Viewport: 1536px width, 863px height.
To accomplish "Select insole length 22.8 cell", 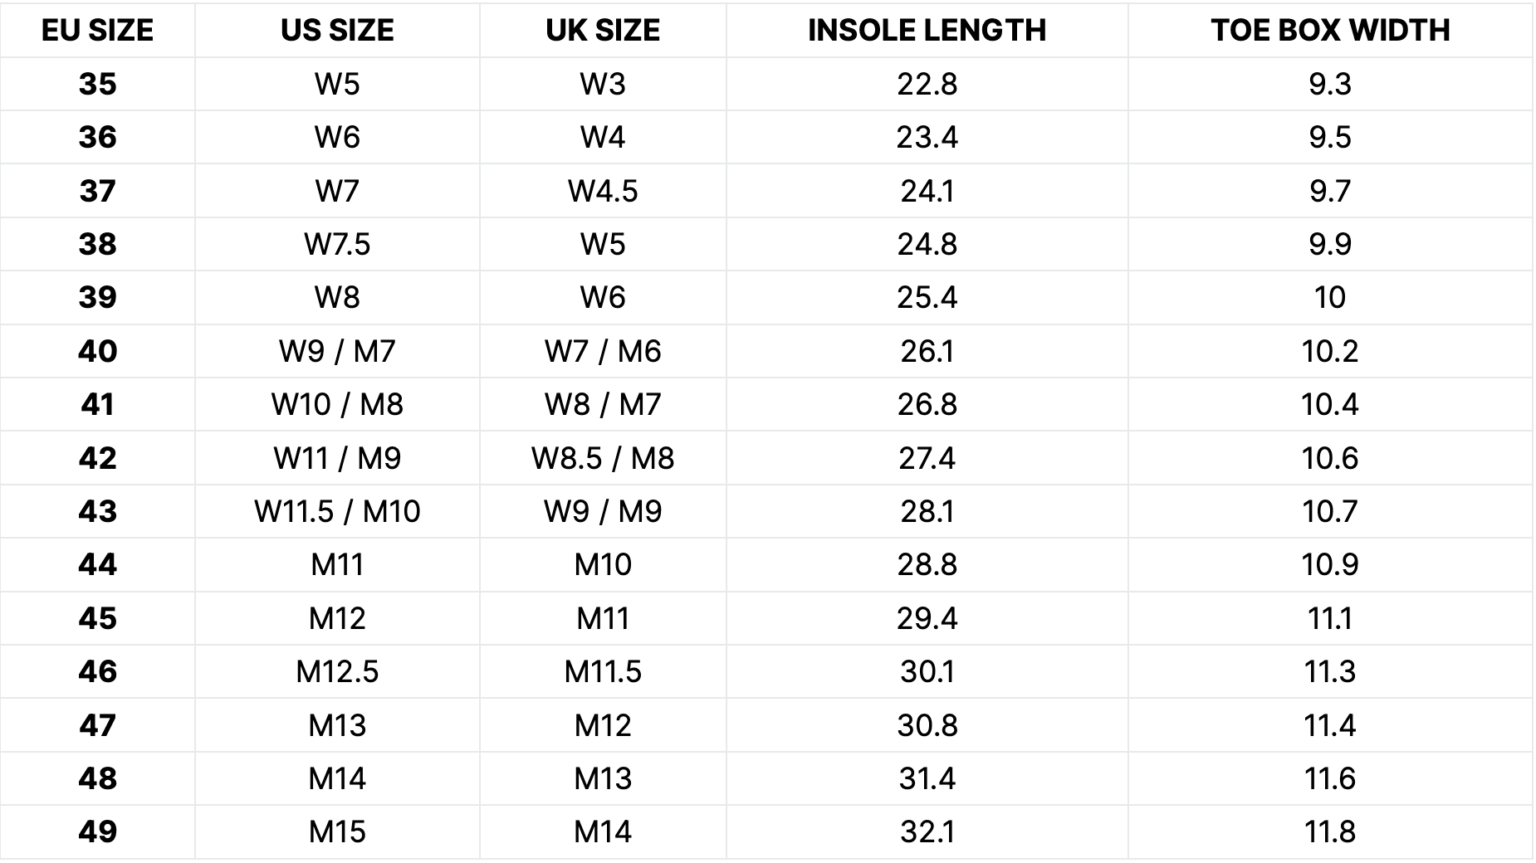I will (x=927, y=84).
